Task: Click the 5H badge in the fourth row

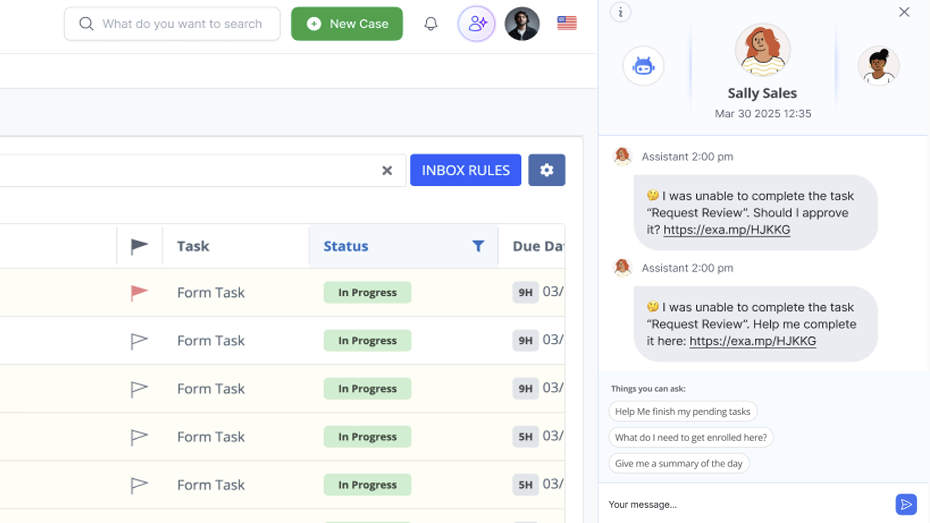Action: click(525, 436)
